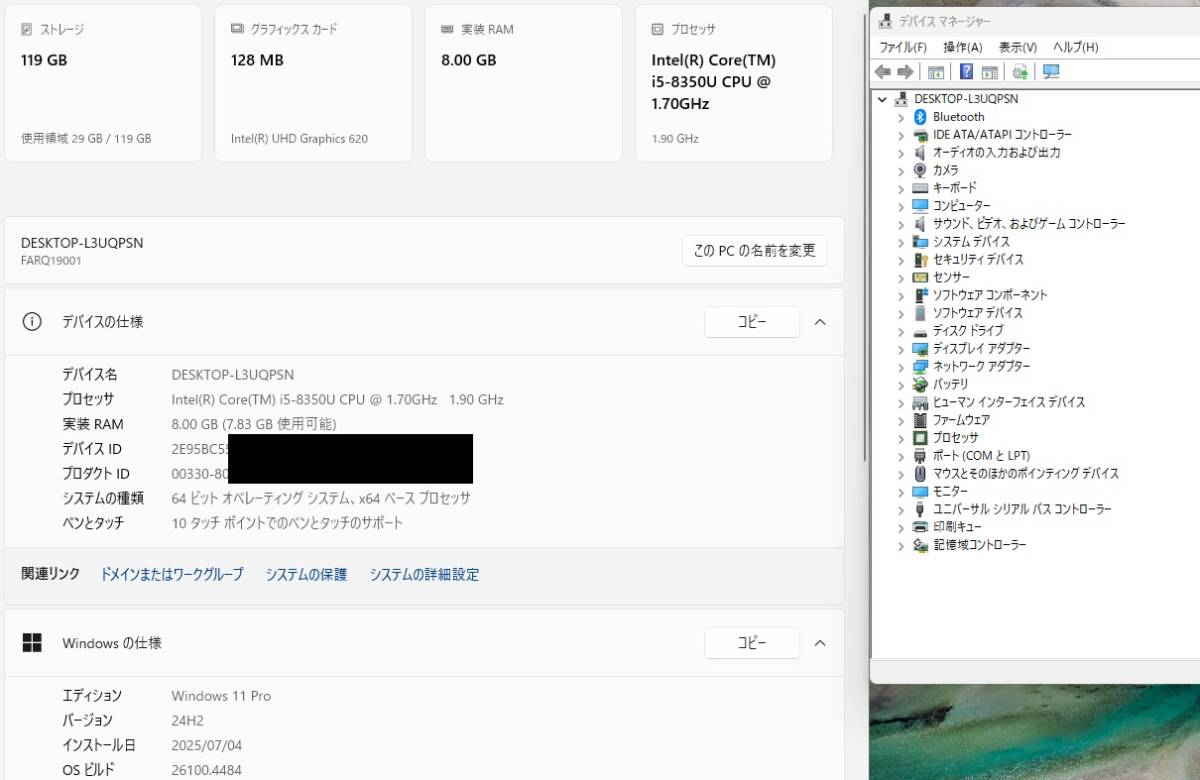Expand the 記憶域コントローラー node arrow
Image resolution: width=1200 pixels, height=780 pixels.
pos(901,545)
